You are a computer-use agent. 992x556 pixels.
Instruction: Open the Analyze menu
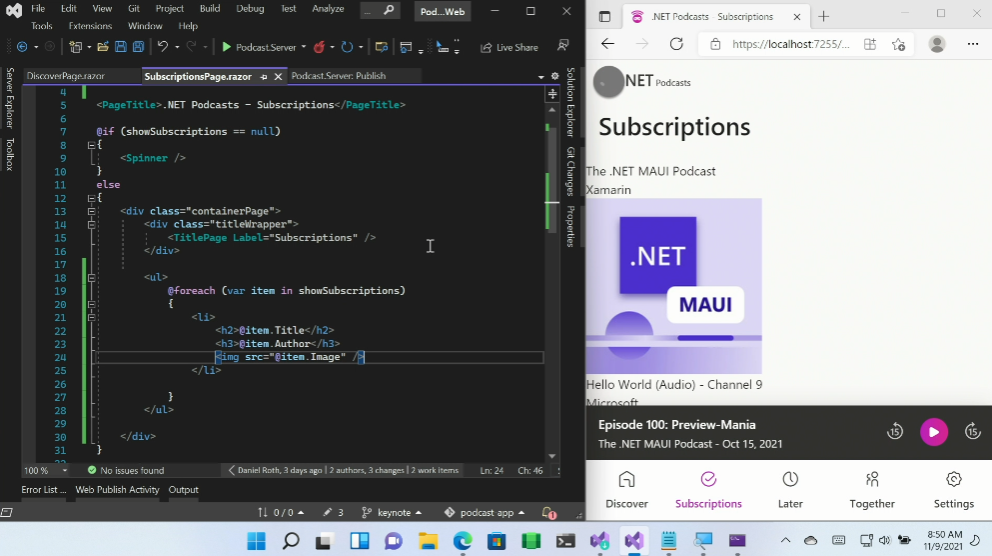(x=328, y=8)
